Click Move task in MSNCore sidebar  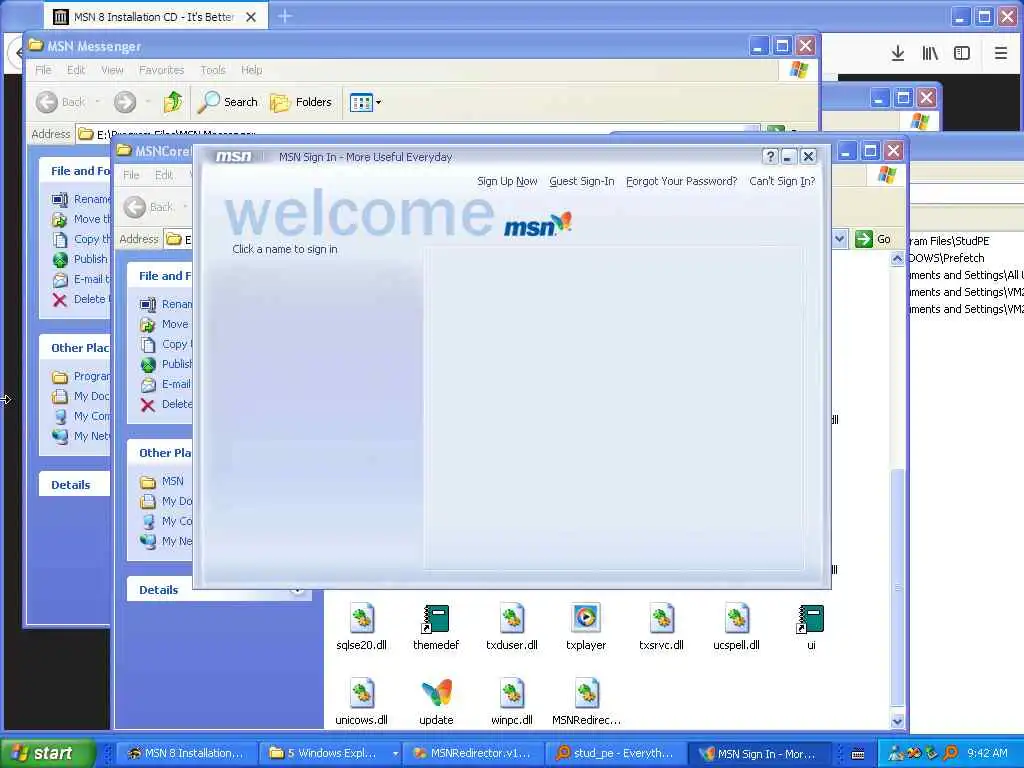(x=165, y=325)
